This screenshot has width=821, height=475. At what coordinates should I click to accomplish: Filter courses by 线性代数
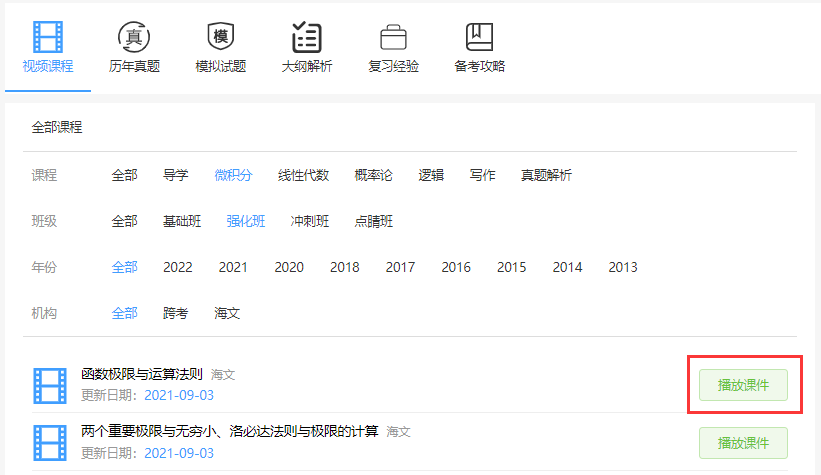tap(303, 175)
